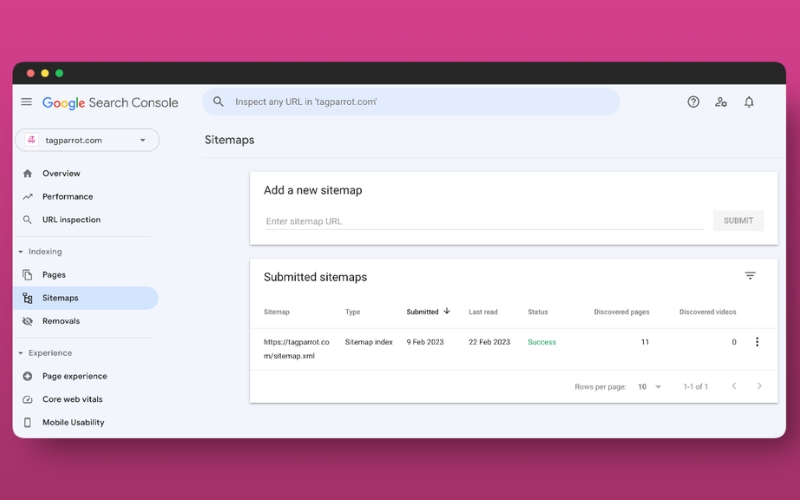Click the 1-1 of 1 pagination text
This screenshot has width=800, height=500.
tap(695, 387)
